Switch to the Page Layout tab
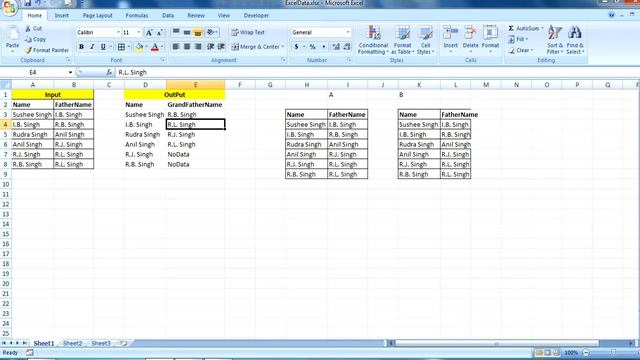Screen dimensions: 640x360 point(98,16)
